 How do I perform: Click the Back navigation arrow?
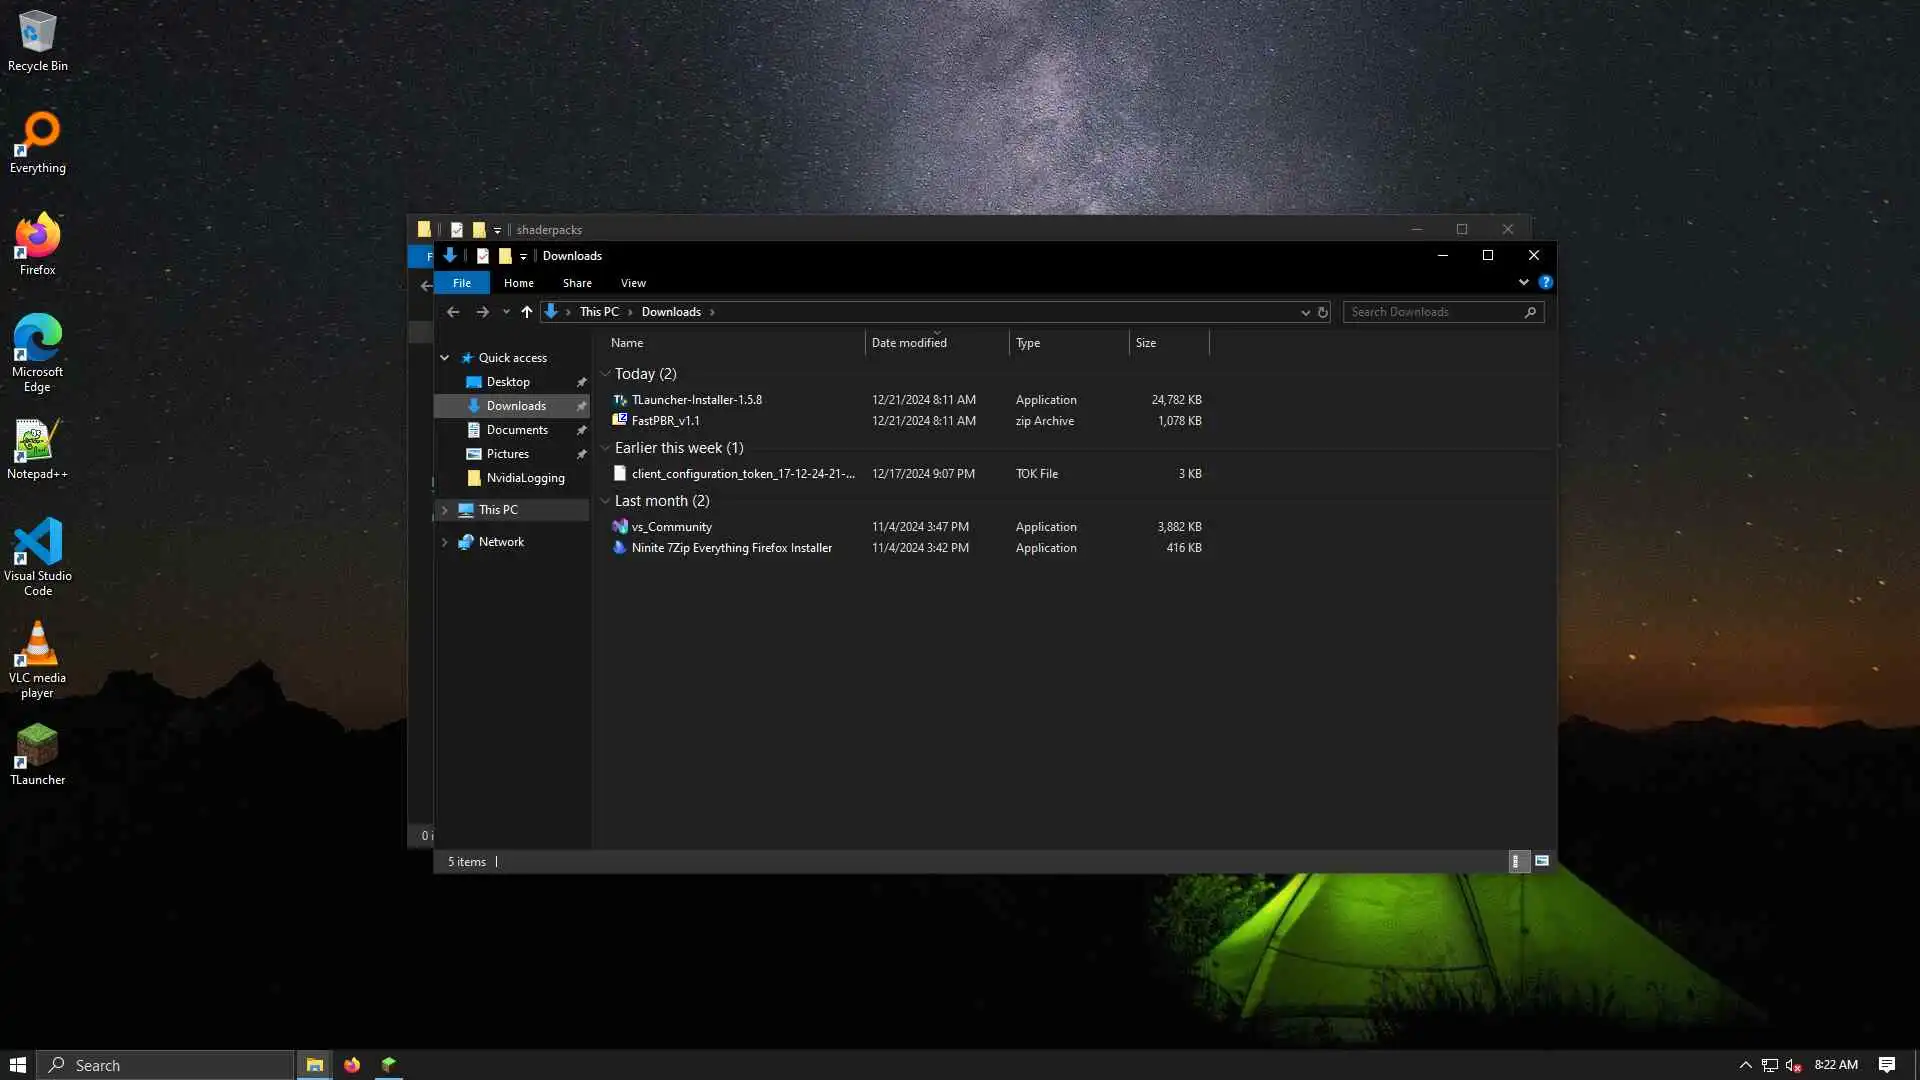tap(453, 312)
